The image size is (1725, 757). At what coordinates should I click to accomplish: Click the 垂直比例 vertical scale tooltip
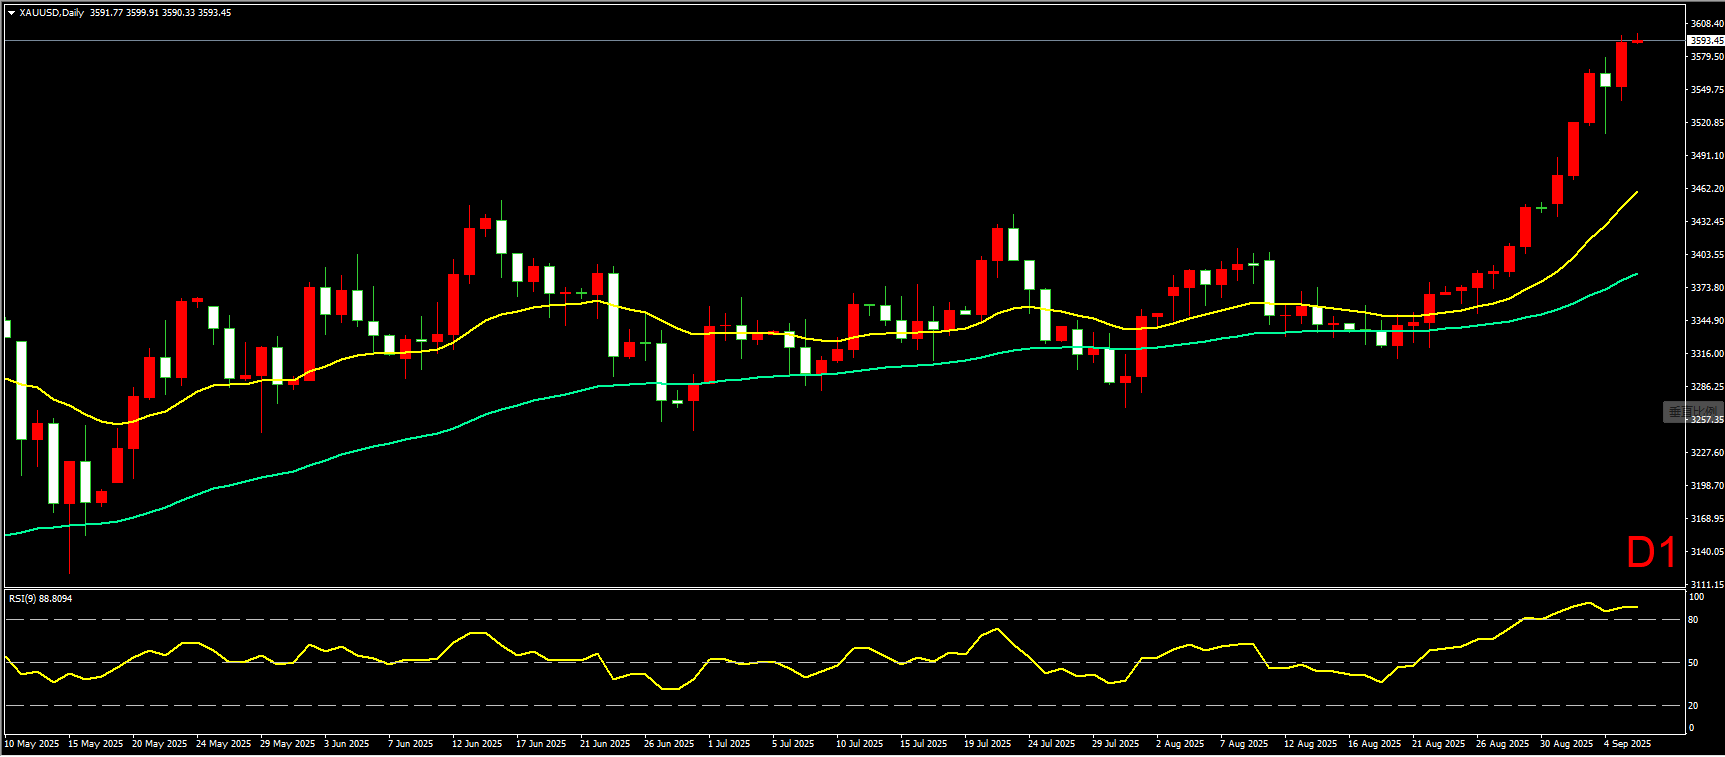(x=1692, y=412)
